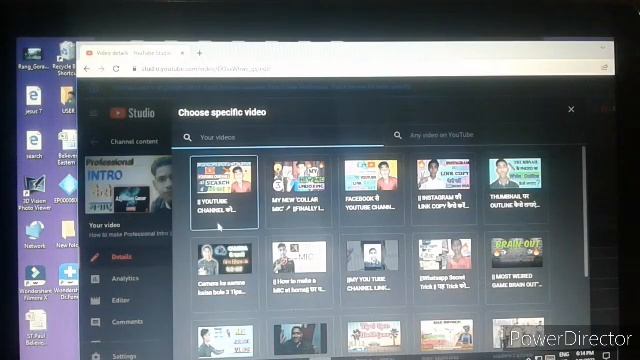Click the Details pencil icon
The height and width of the screenshot is (360, 640).
pyautogui.click(x=95, y=257)
